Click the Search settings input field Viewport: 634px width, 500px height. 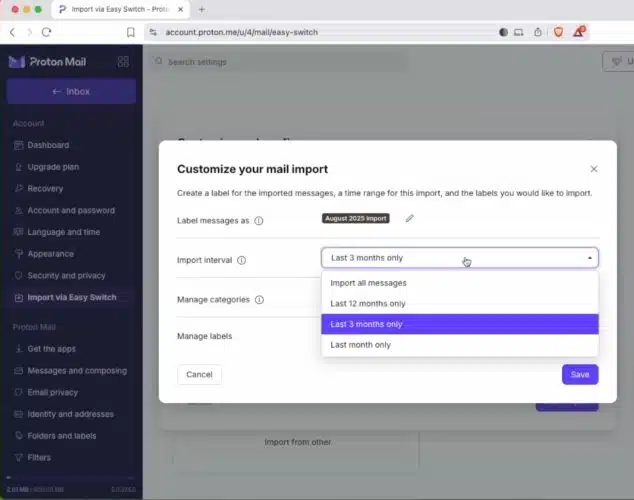click(x=280, y=62)
